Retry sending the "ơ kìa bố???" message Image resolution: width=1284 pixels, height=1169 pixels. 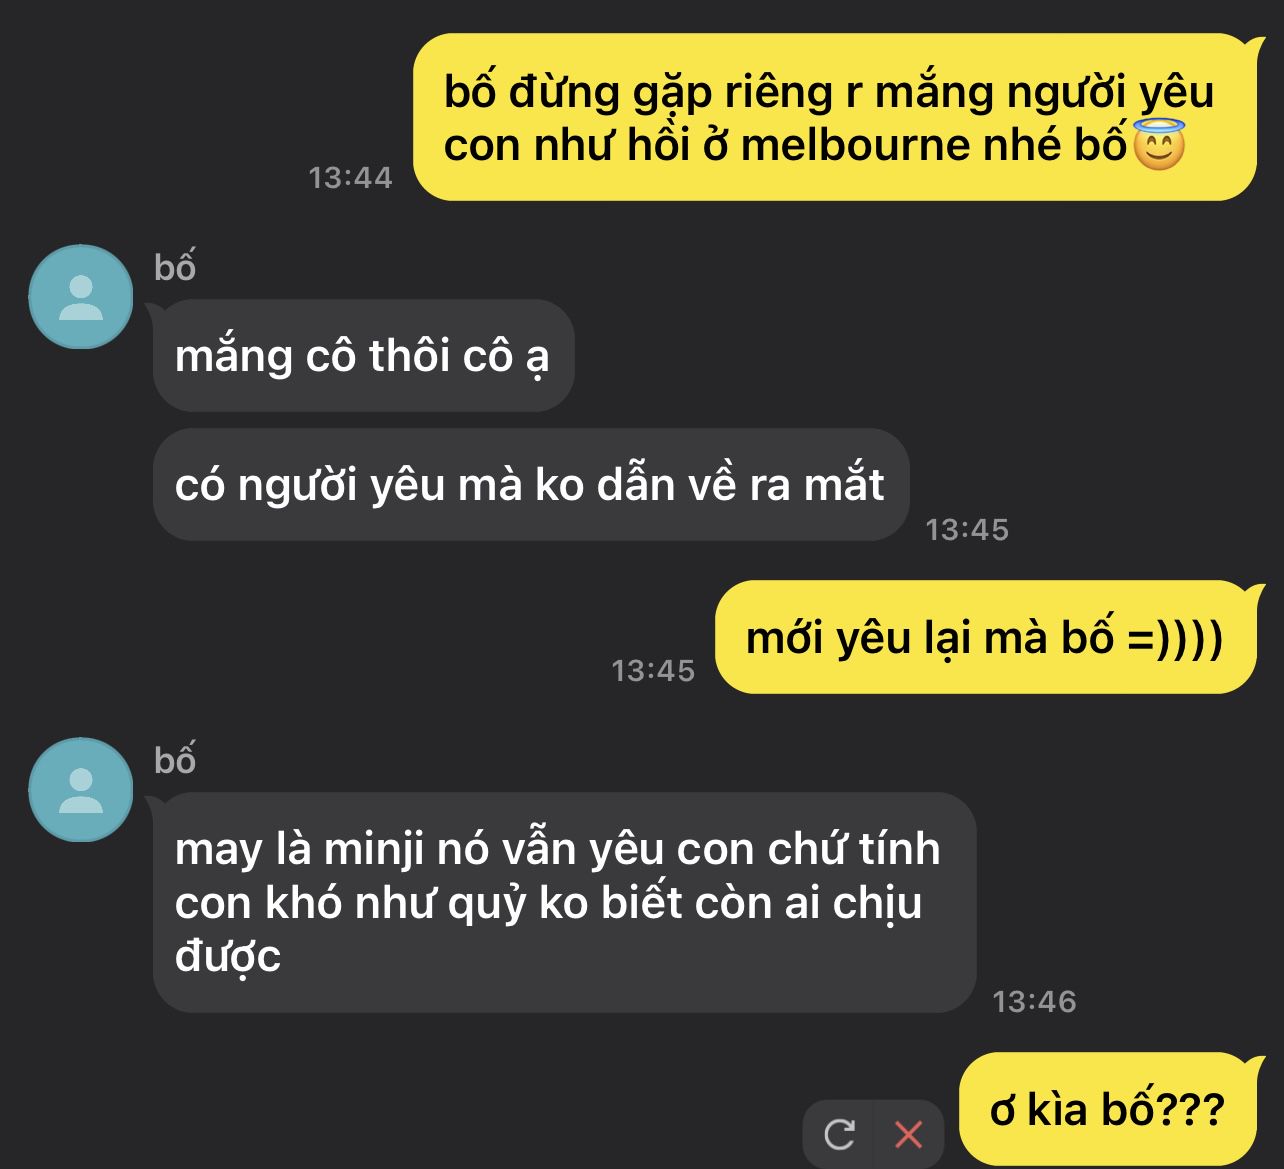pos(838,1134)
